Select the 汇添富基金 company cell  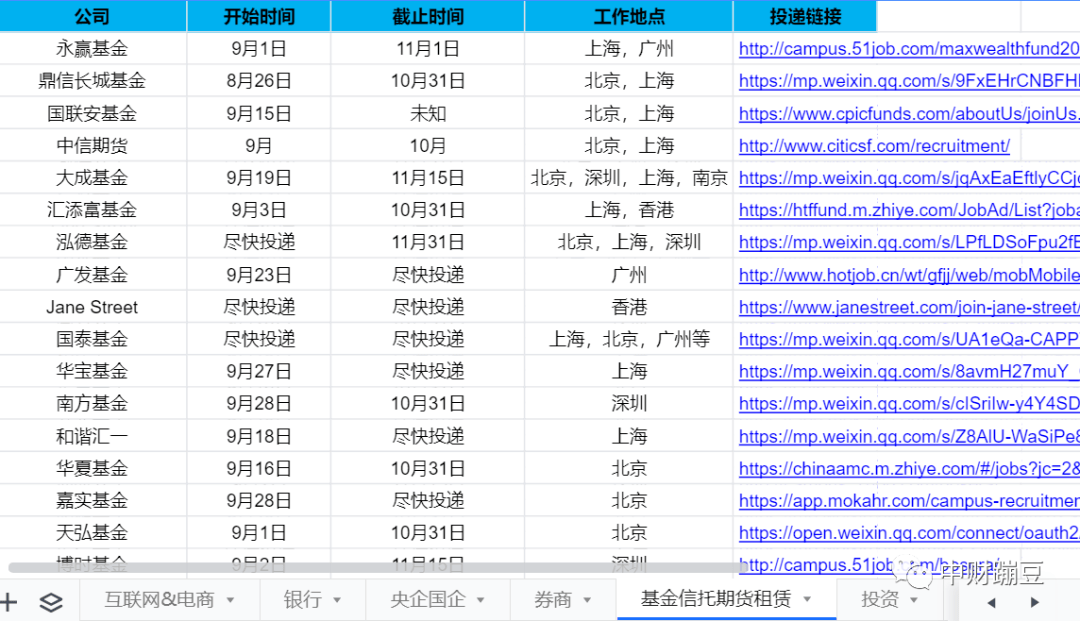[93, 210]
